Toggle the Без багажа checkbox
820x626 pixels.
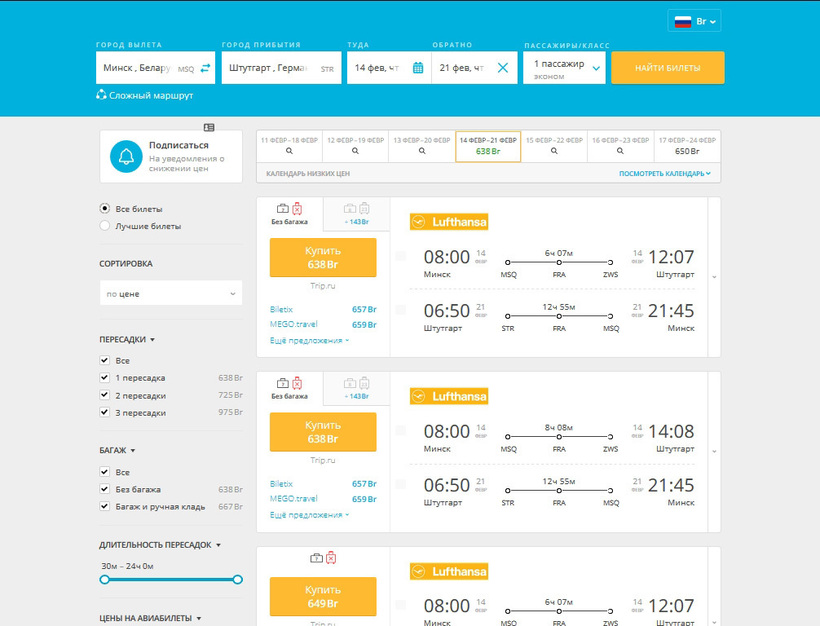click(105, 489)
